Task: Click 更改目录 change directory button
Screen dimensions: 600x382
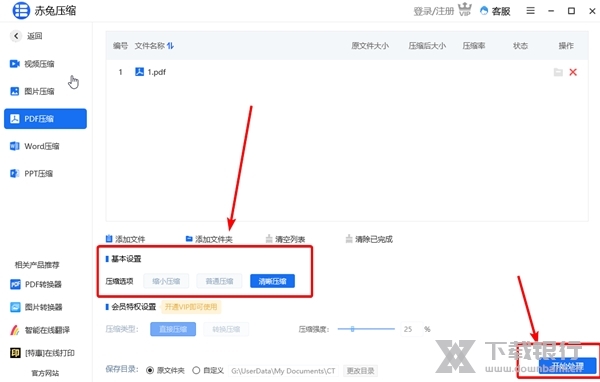Action: (360, 371)
